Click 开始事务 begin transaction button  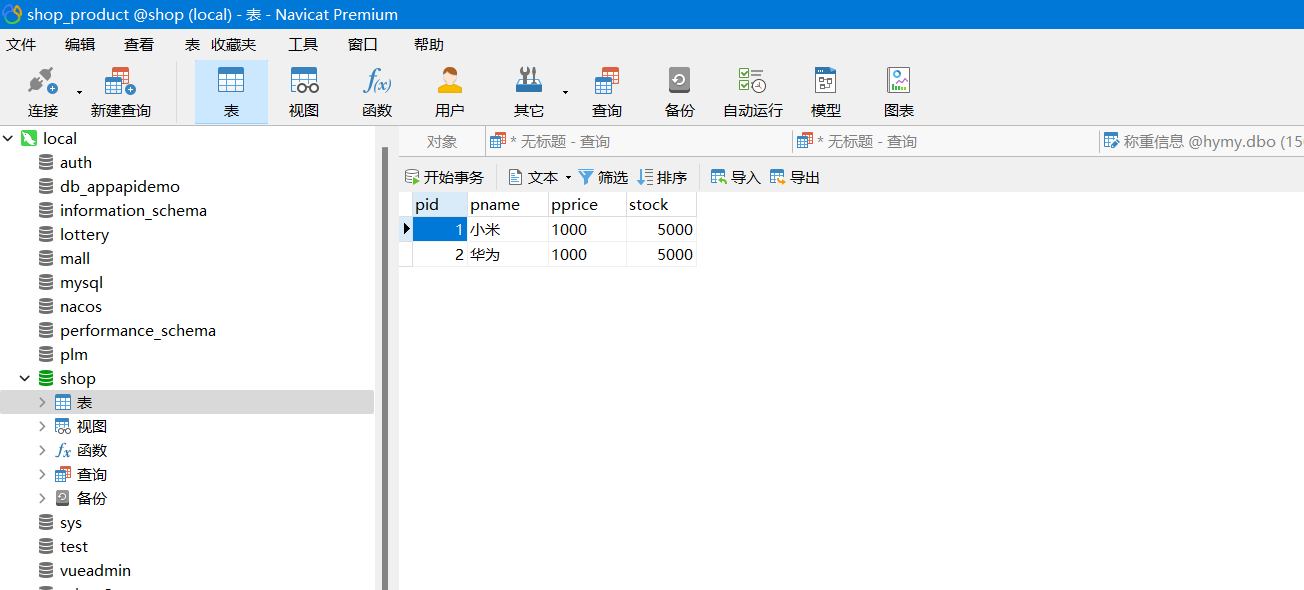(x=444, y=177)
